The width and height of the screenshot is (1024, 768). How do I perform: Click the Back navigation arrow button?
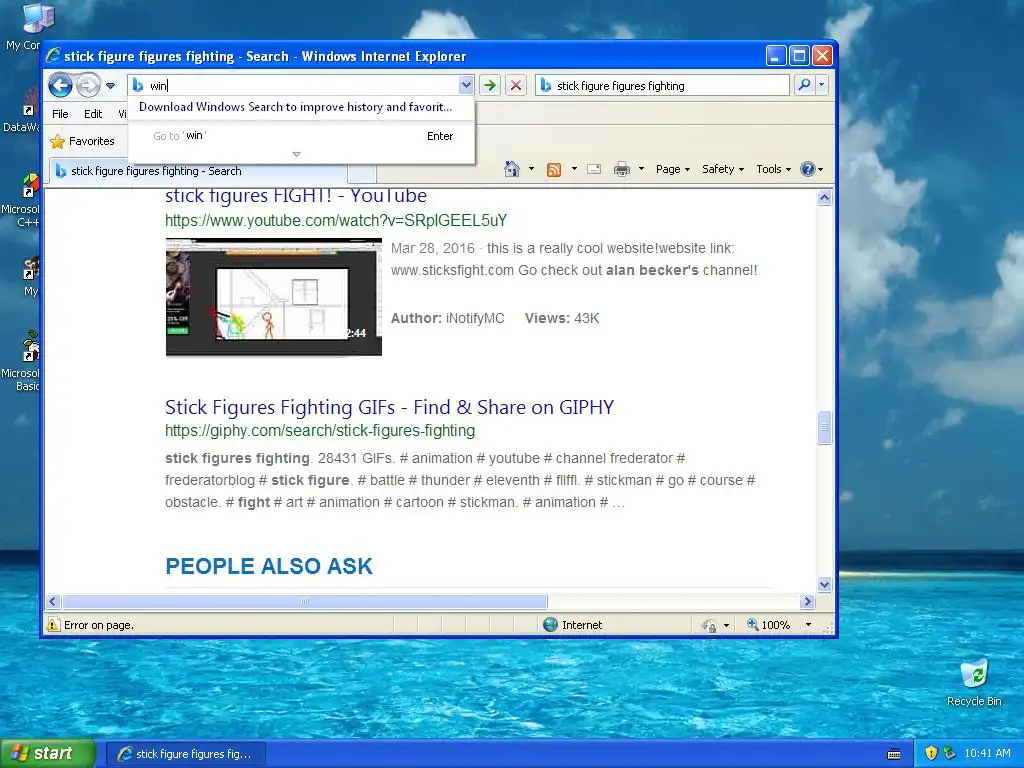(60, 85)
